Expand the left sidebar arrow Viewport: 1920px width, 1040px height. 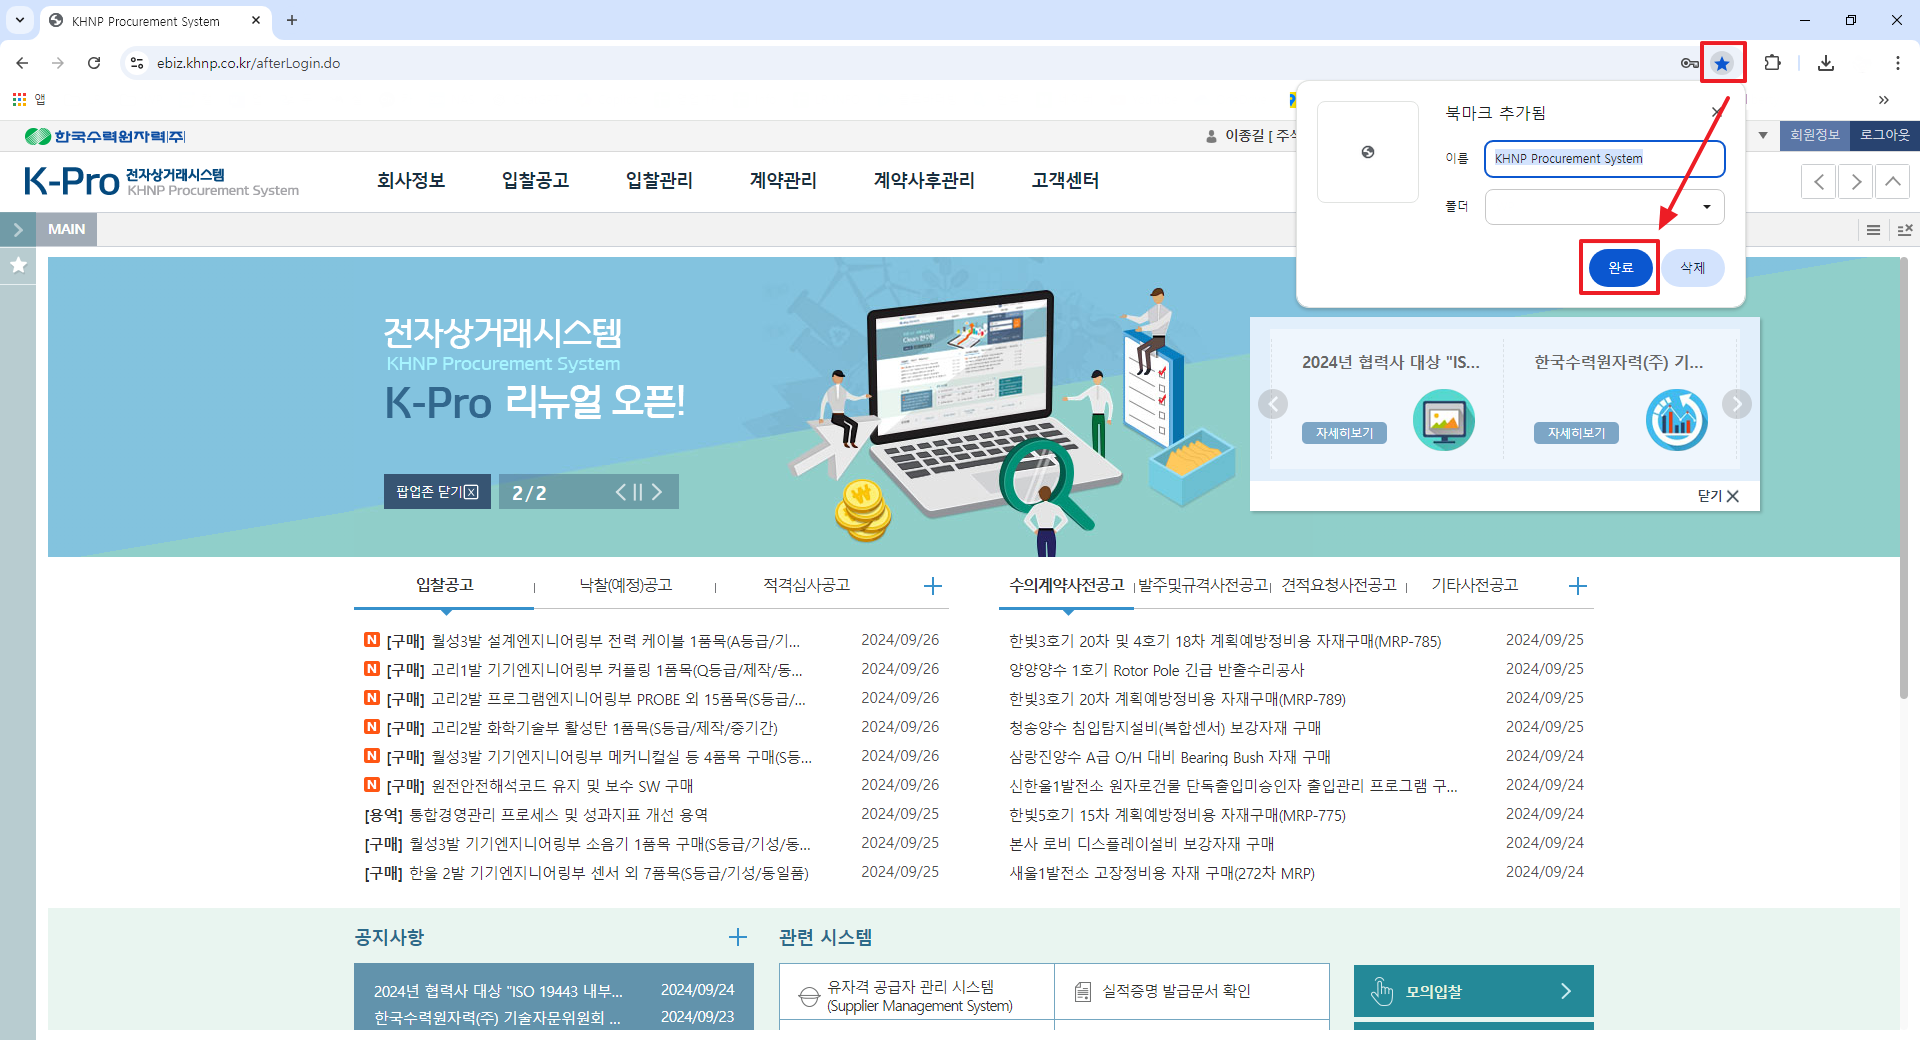[x=18, y=229]
